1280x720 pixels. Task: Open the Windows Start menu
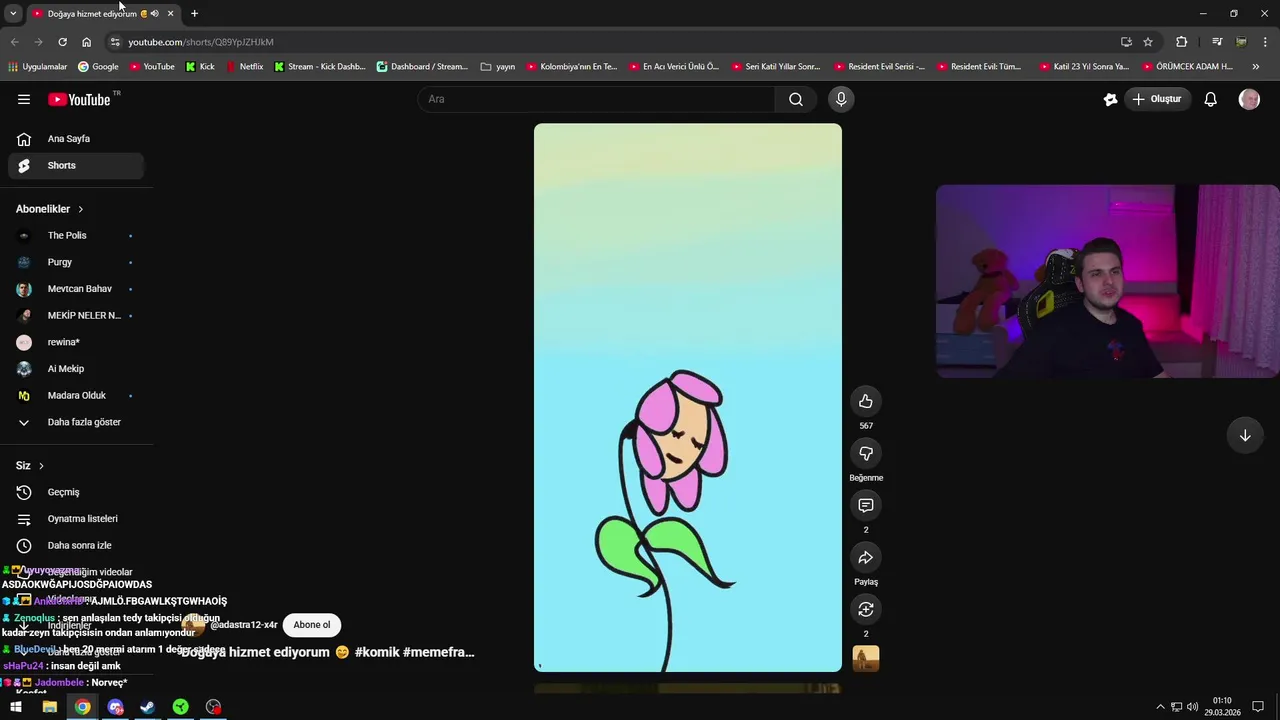(x=16, y=707)
